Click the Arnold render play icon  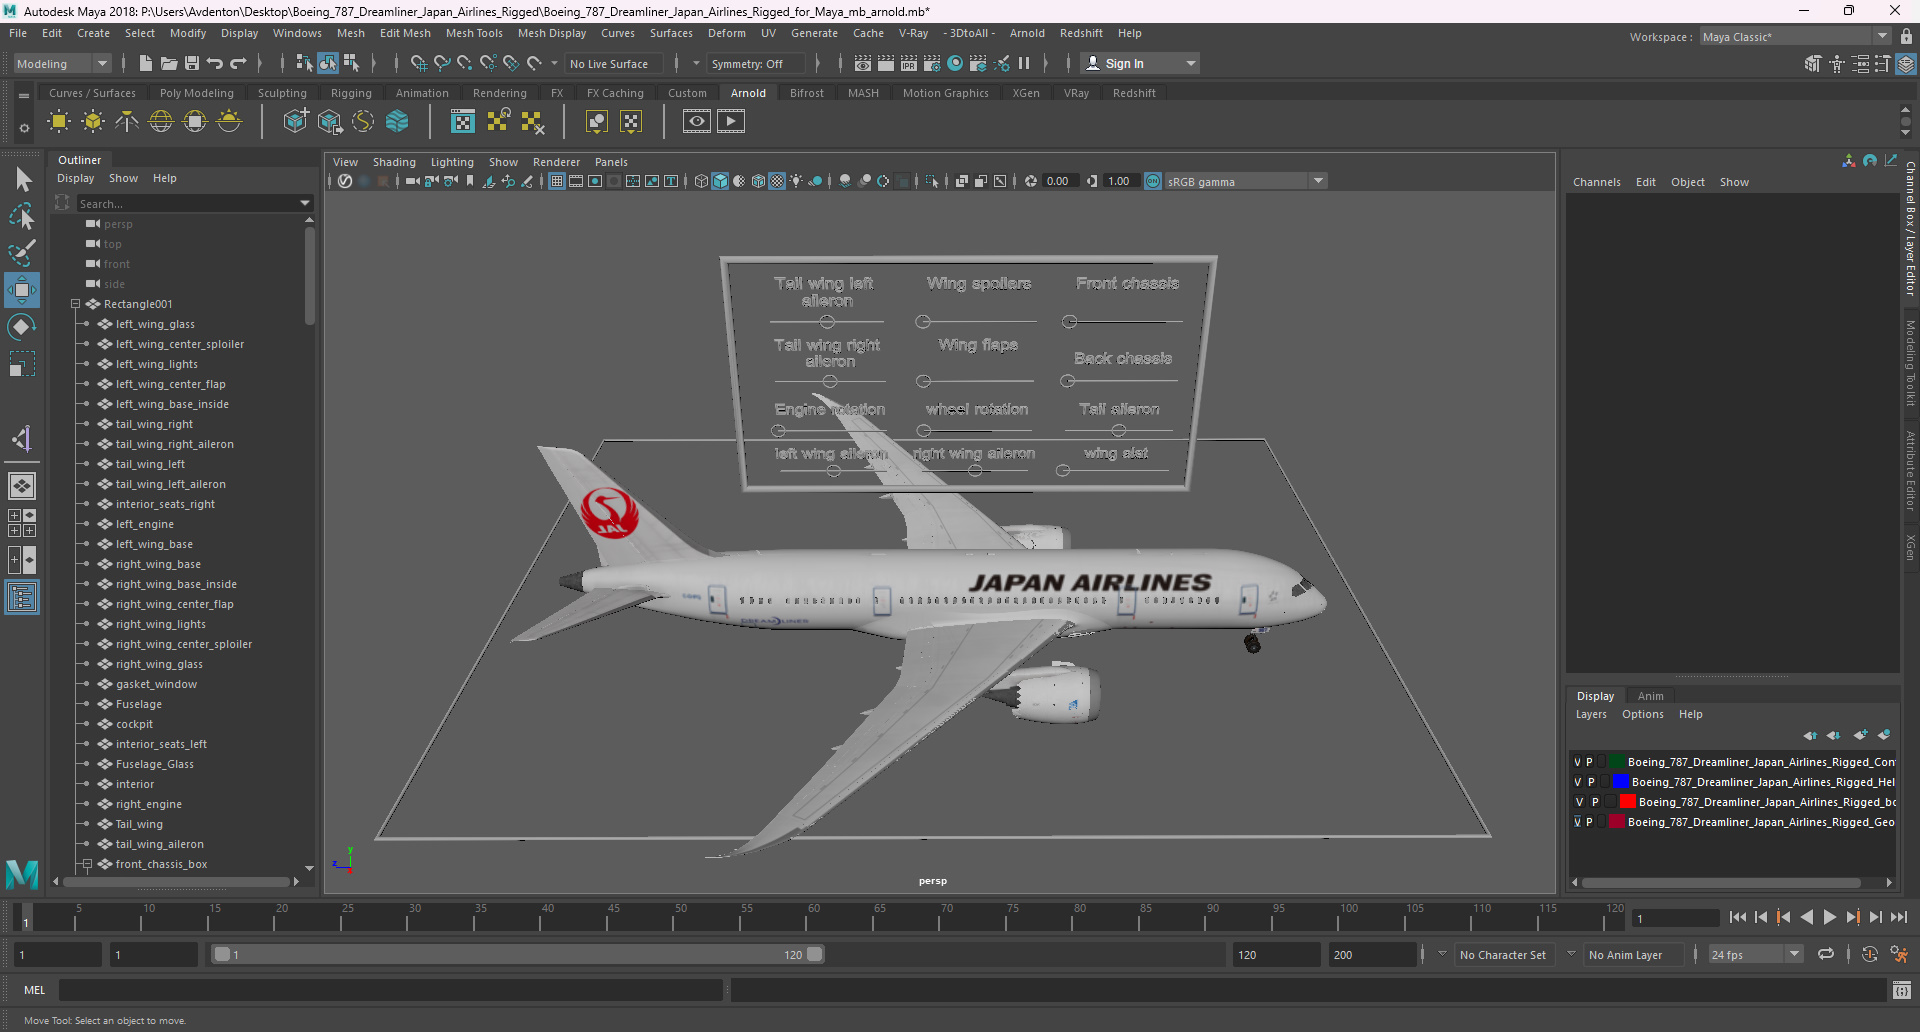(x=731, y=122)
